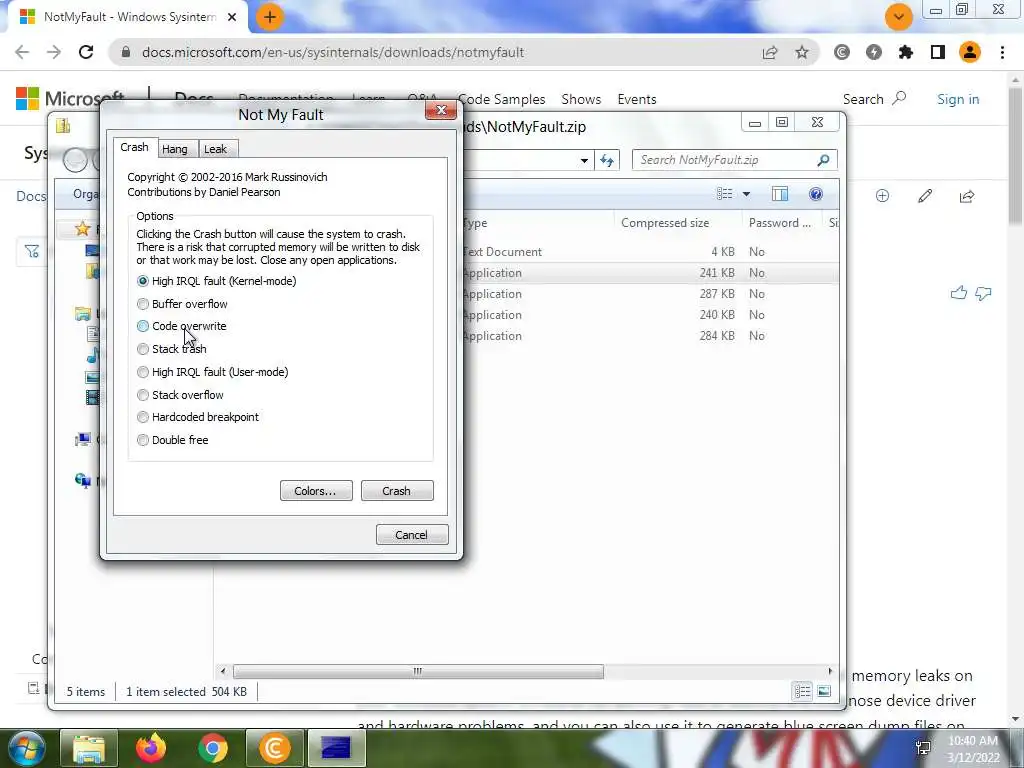Open the Explorer address bar dropdown arrow
Screen dimensions: 1024x768
point(584,160)
